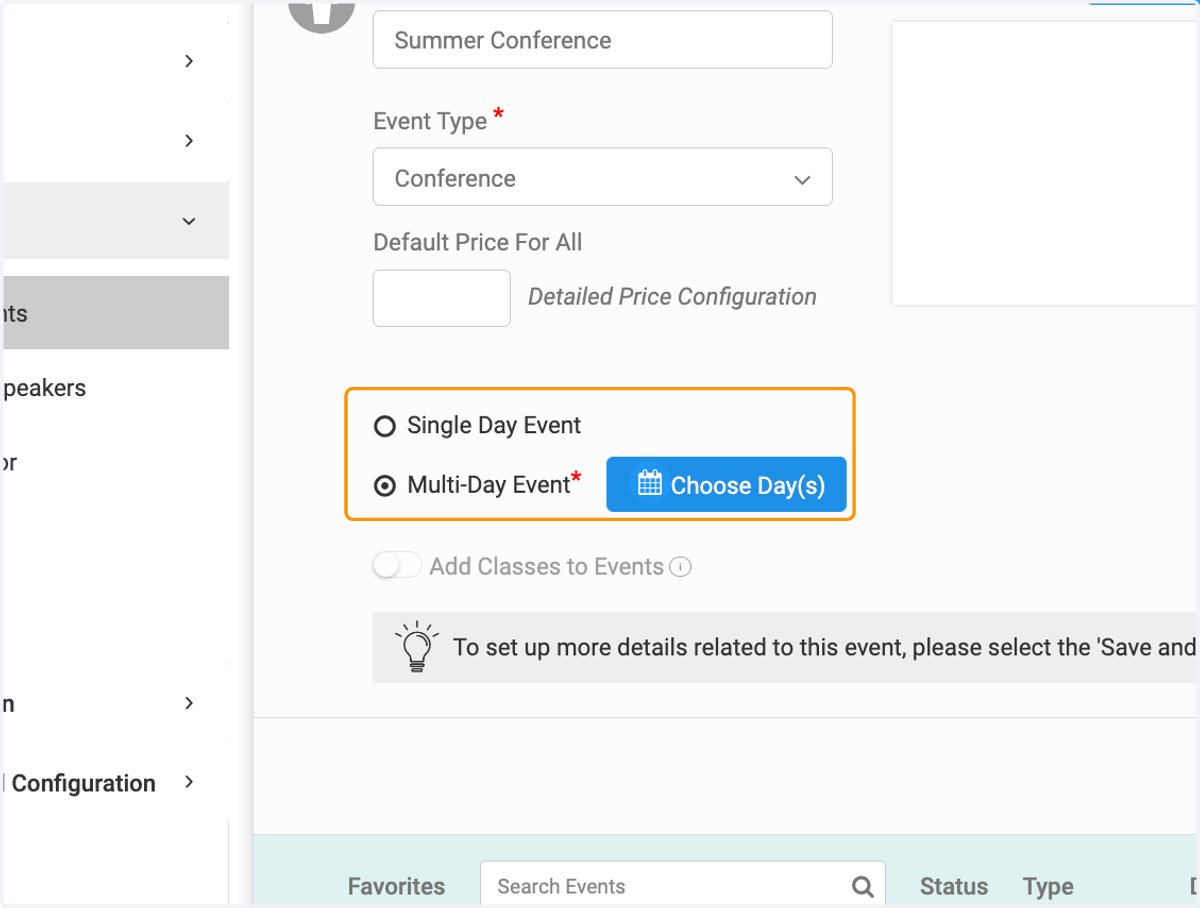This screenshot has width=1200, height=908.
Task: Expand the Configuration sidebar menu chevron
Action: (x=189, y=782)
